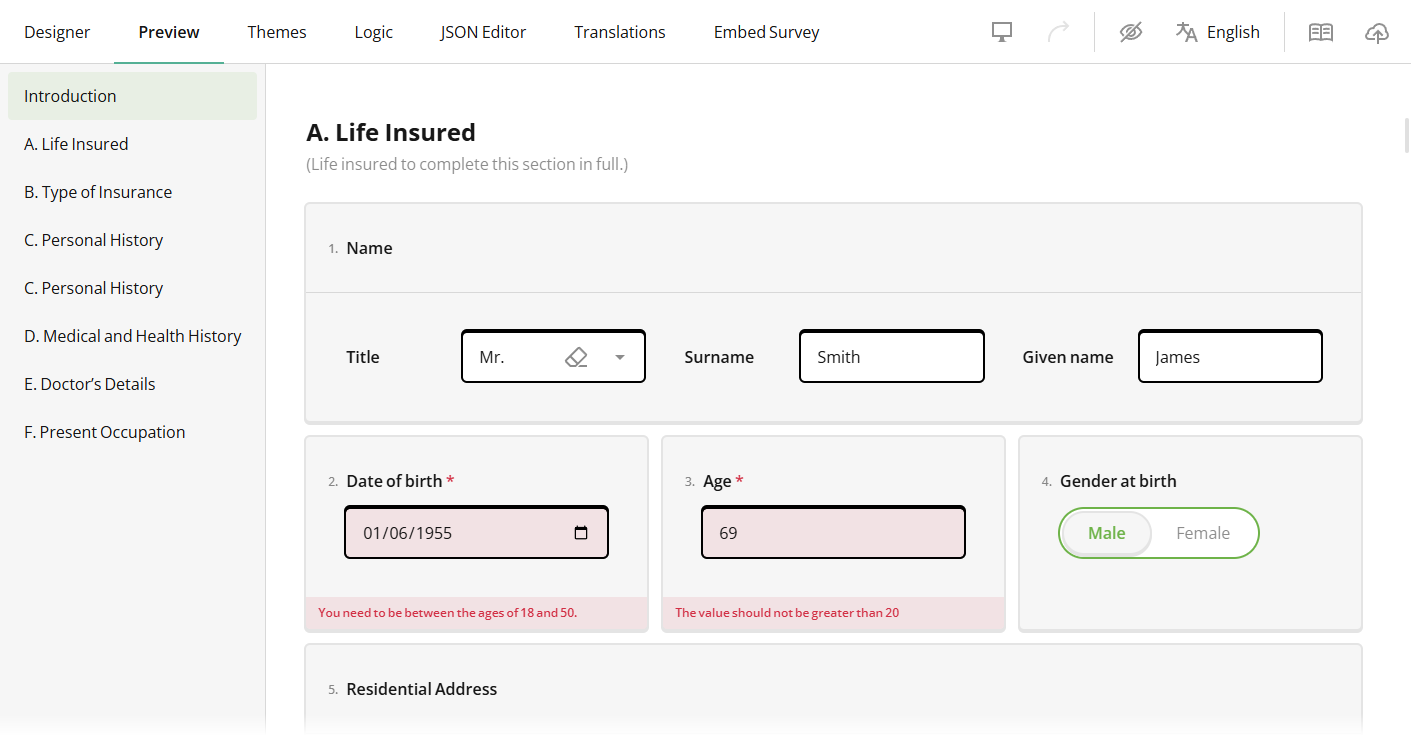Image resolution: width=1411 pixels, height=736 pixels.
Task: Click the language translation icon next to English
Action: click(x=1187, y=31)
